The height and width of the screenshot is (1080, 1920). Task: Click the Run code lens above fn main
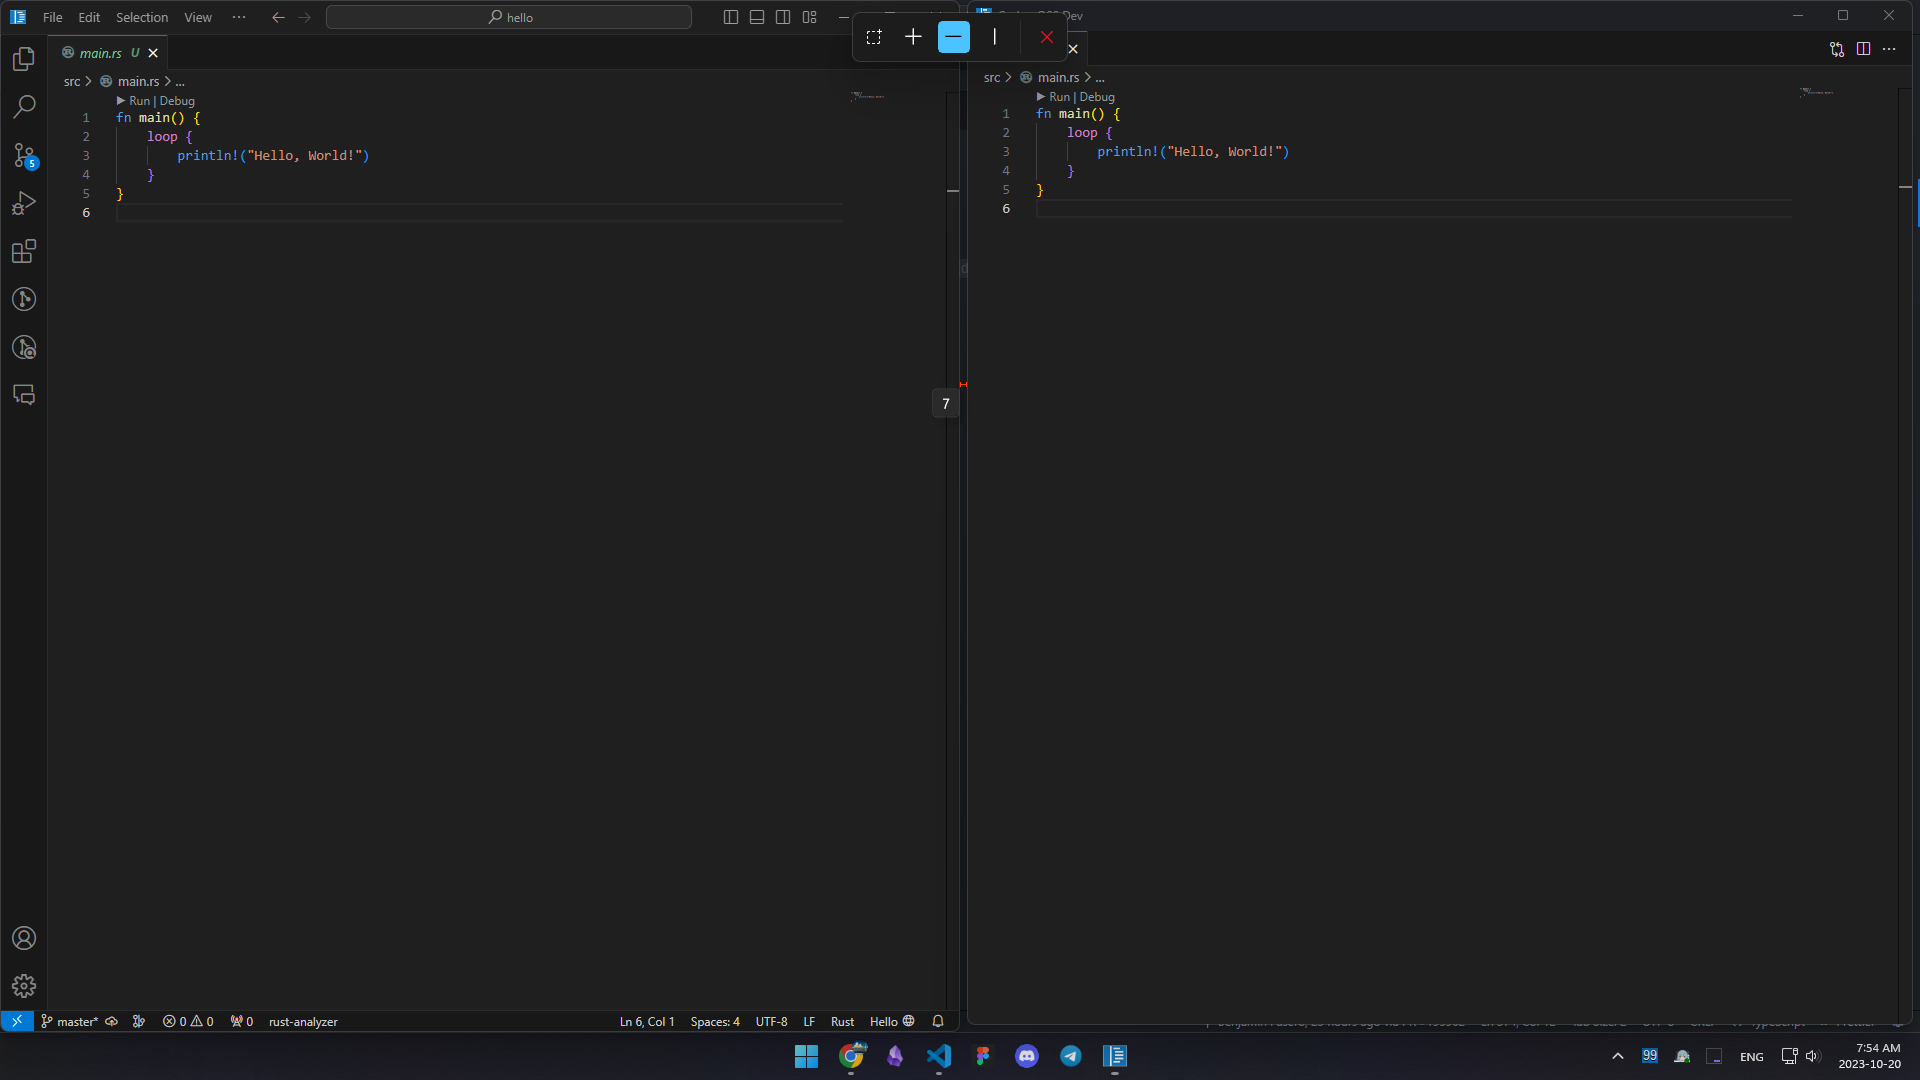138,100
